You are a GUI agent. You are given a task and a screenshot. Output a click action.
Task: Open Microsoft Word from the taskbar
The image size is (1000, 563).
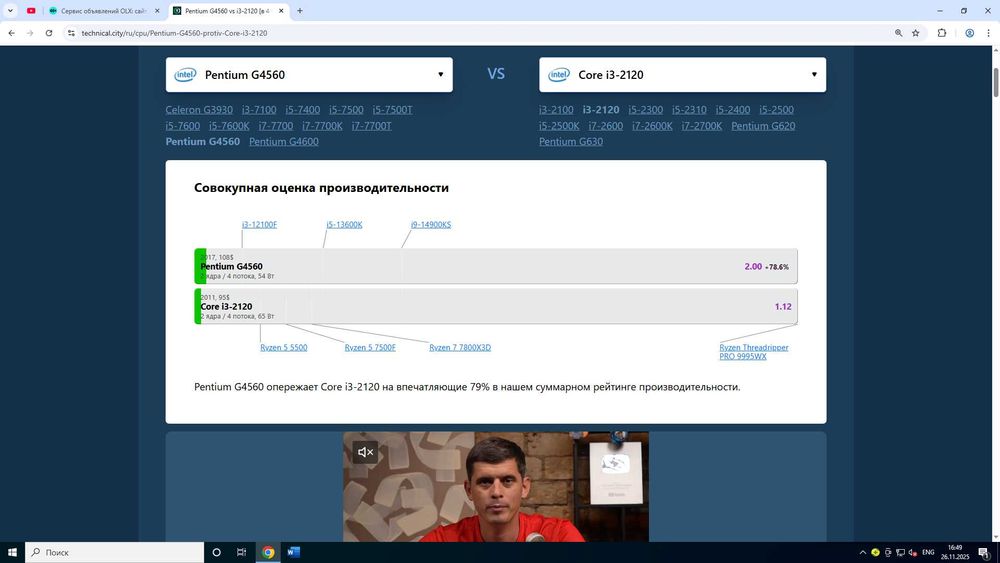pos(293,552)
